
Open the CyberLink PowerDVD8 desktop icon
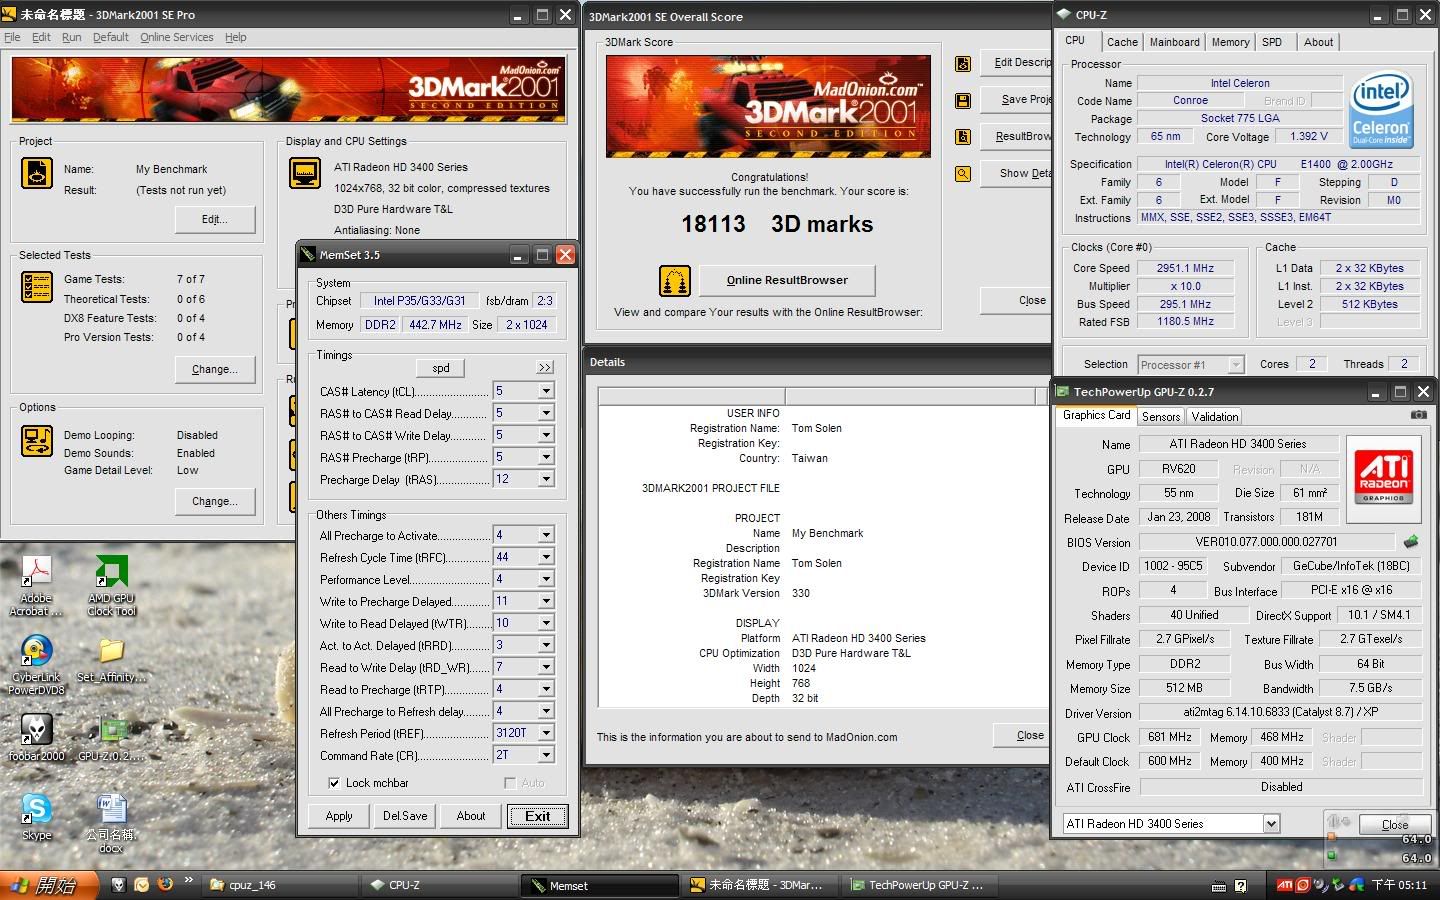(37, 664)
